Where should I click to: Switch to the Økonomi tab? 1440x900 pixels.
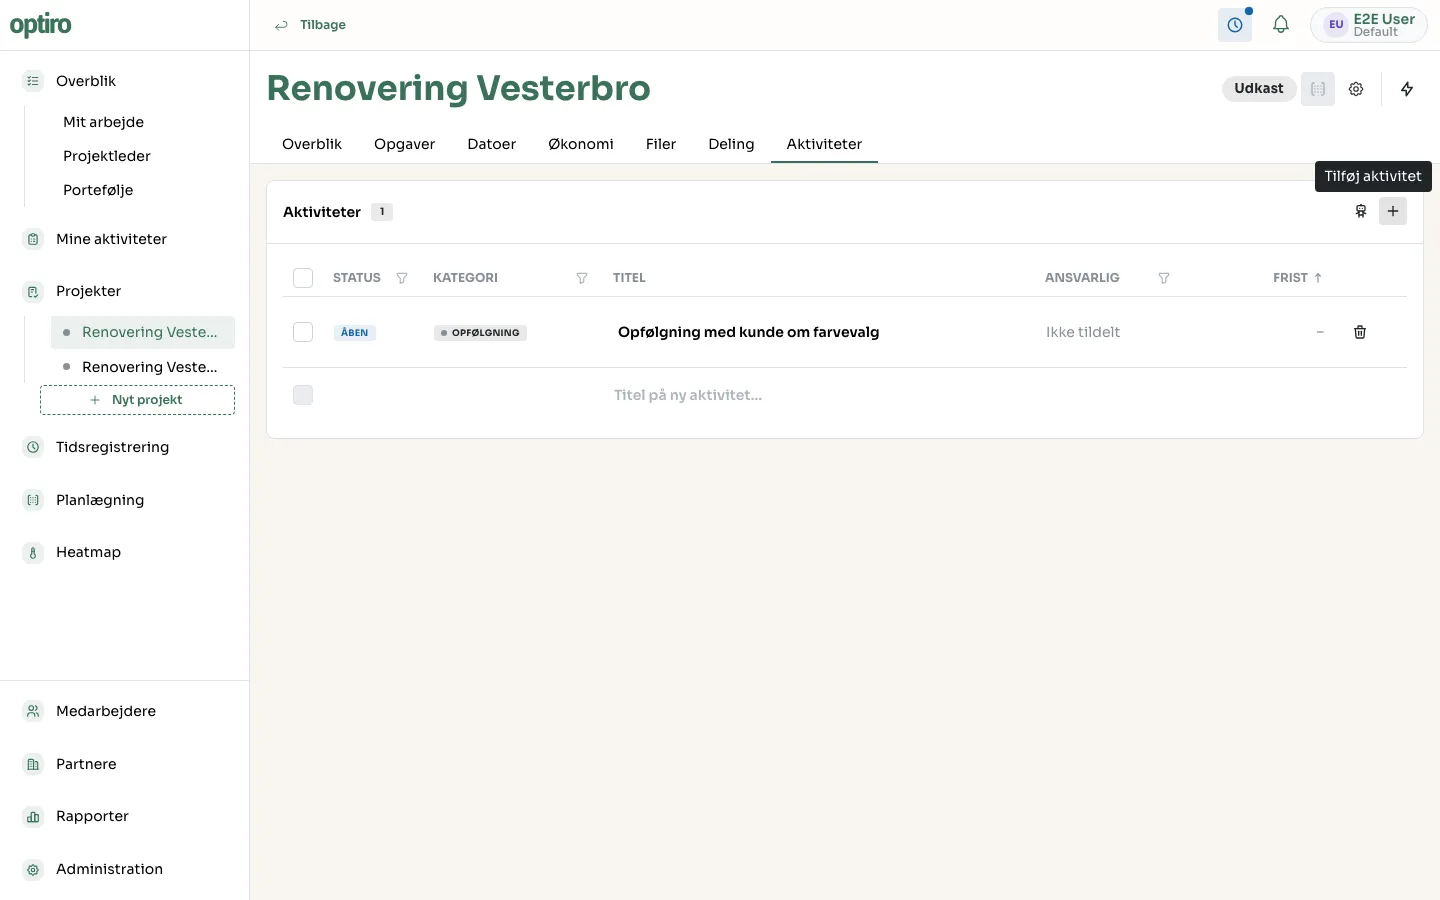click(581, 144)
